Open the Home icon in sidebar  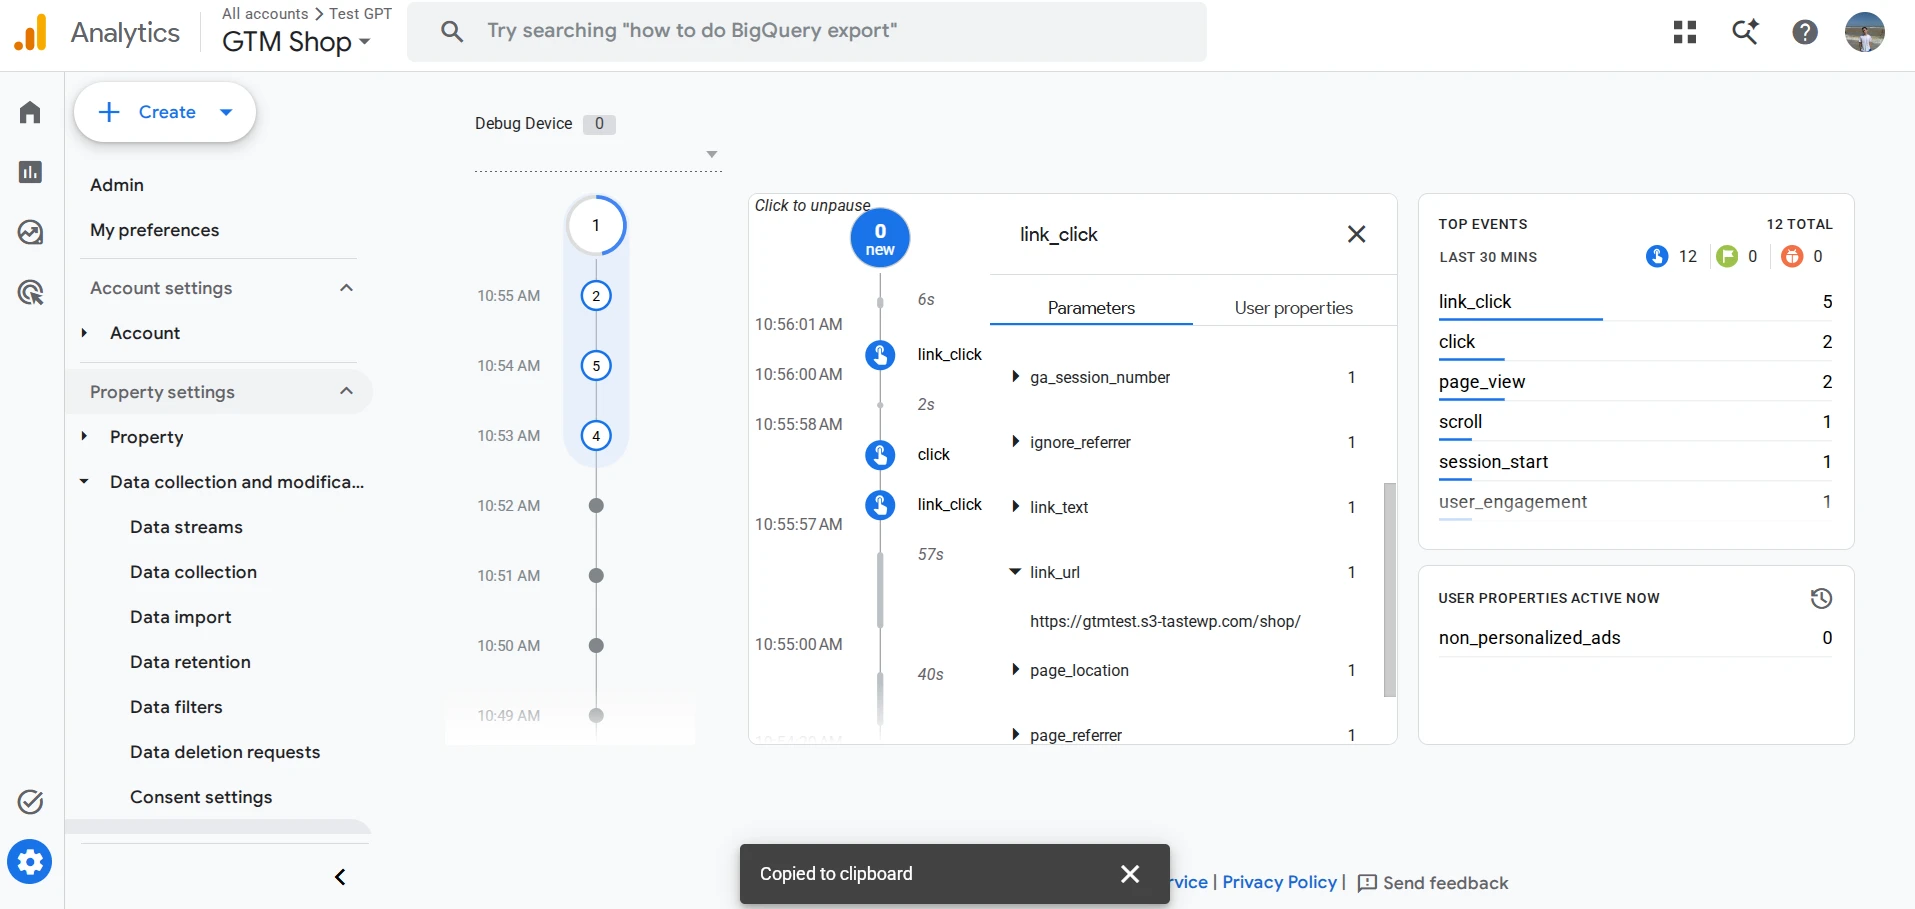click(30, 112)
